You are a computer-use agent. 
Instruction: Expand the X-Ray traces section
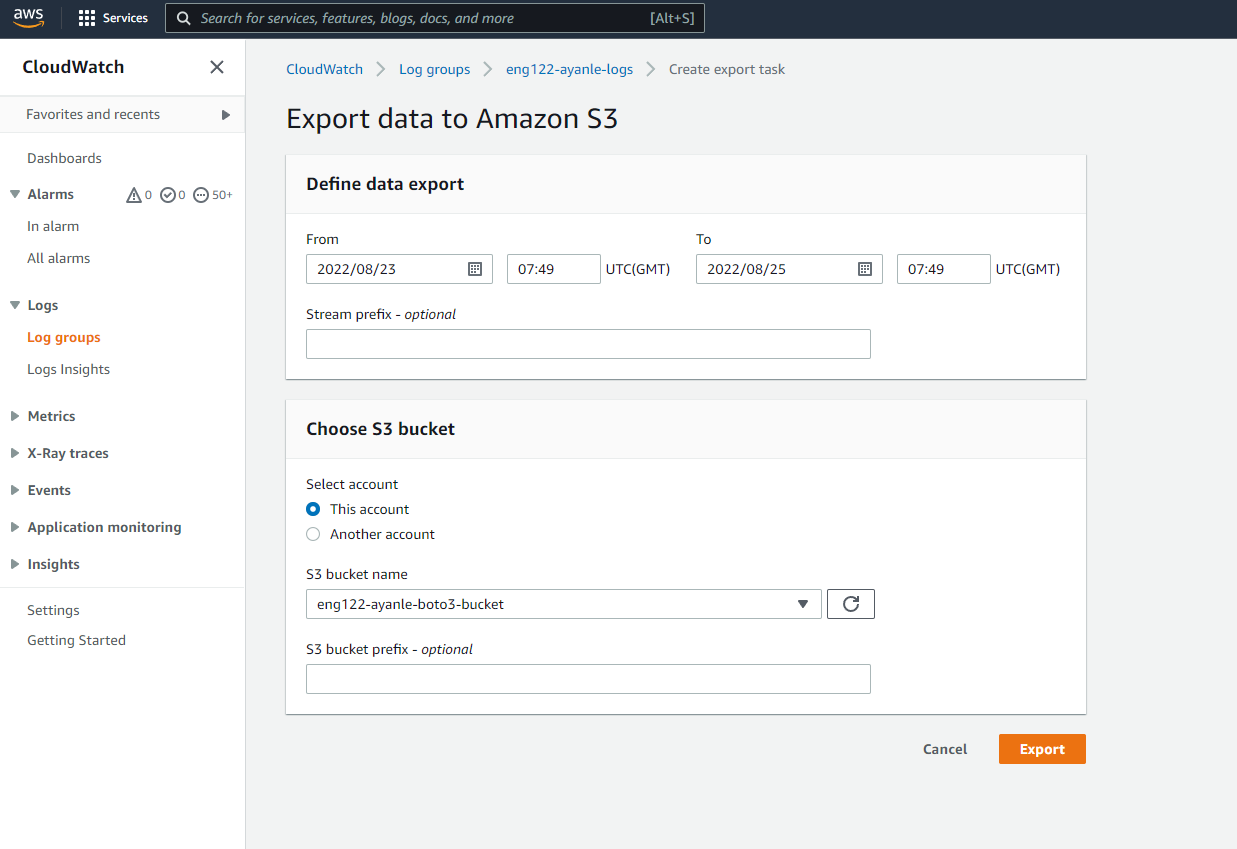pos(15,453)
